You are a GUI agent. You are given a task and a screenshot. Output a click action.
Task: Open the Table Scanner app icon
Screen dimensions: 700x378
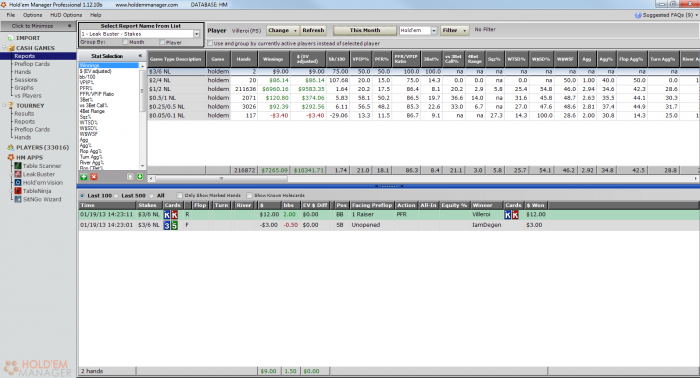tap(18, 166)
